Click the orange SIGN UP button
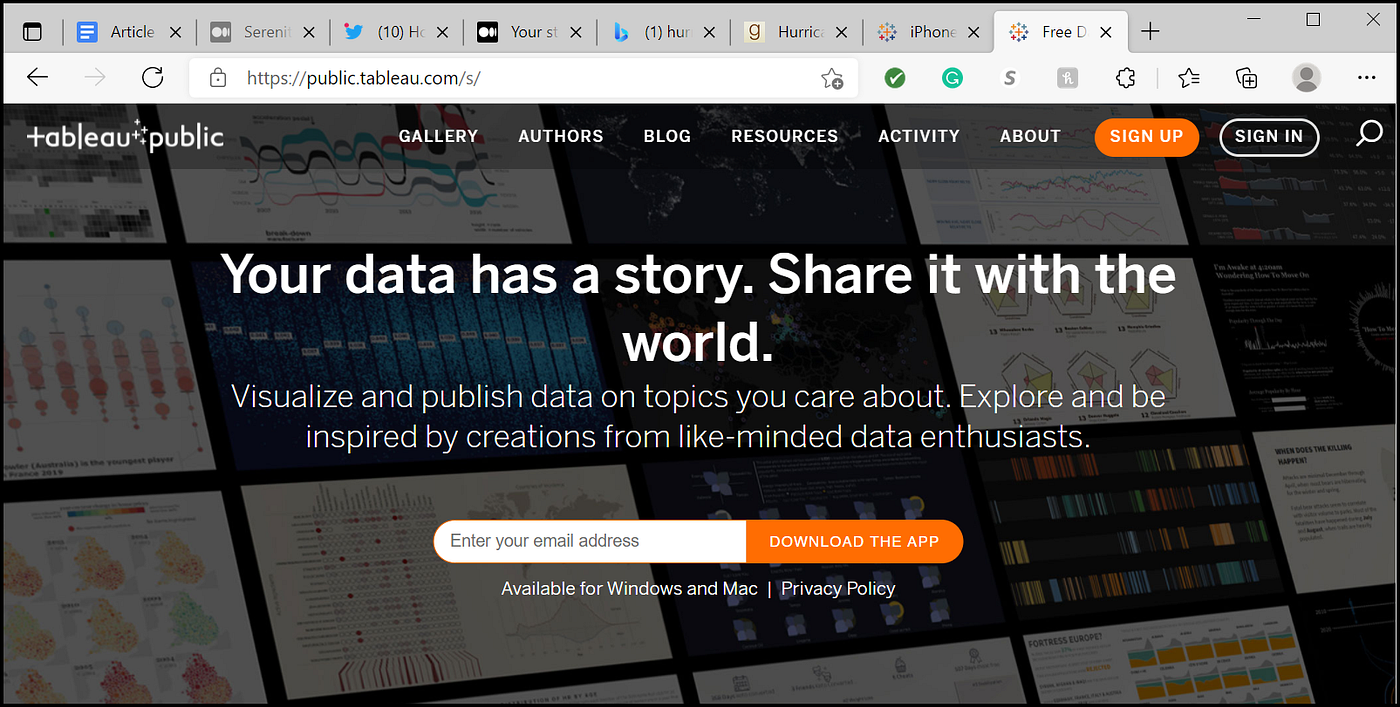Image resolution: width=1400 pixels, height=707 pixels. click(1146, 137)
